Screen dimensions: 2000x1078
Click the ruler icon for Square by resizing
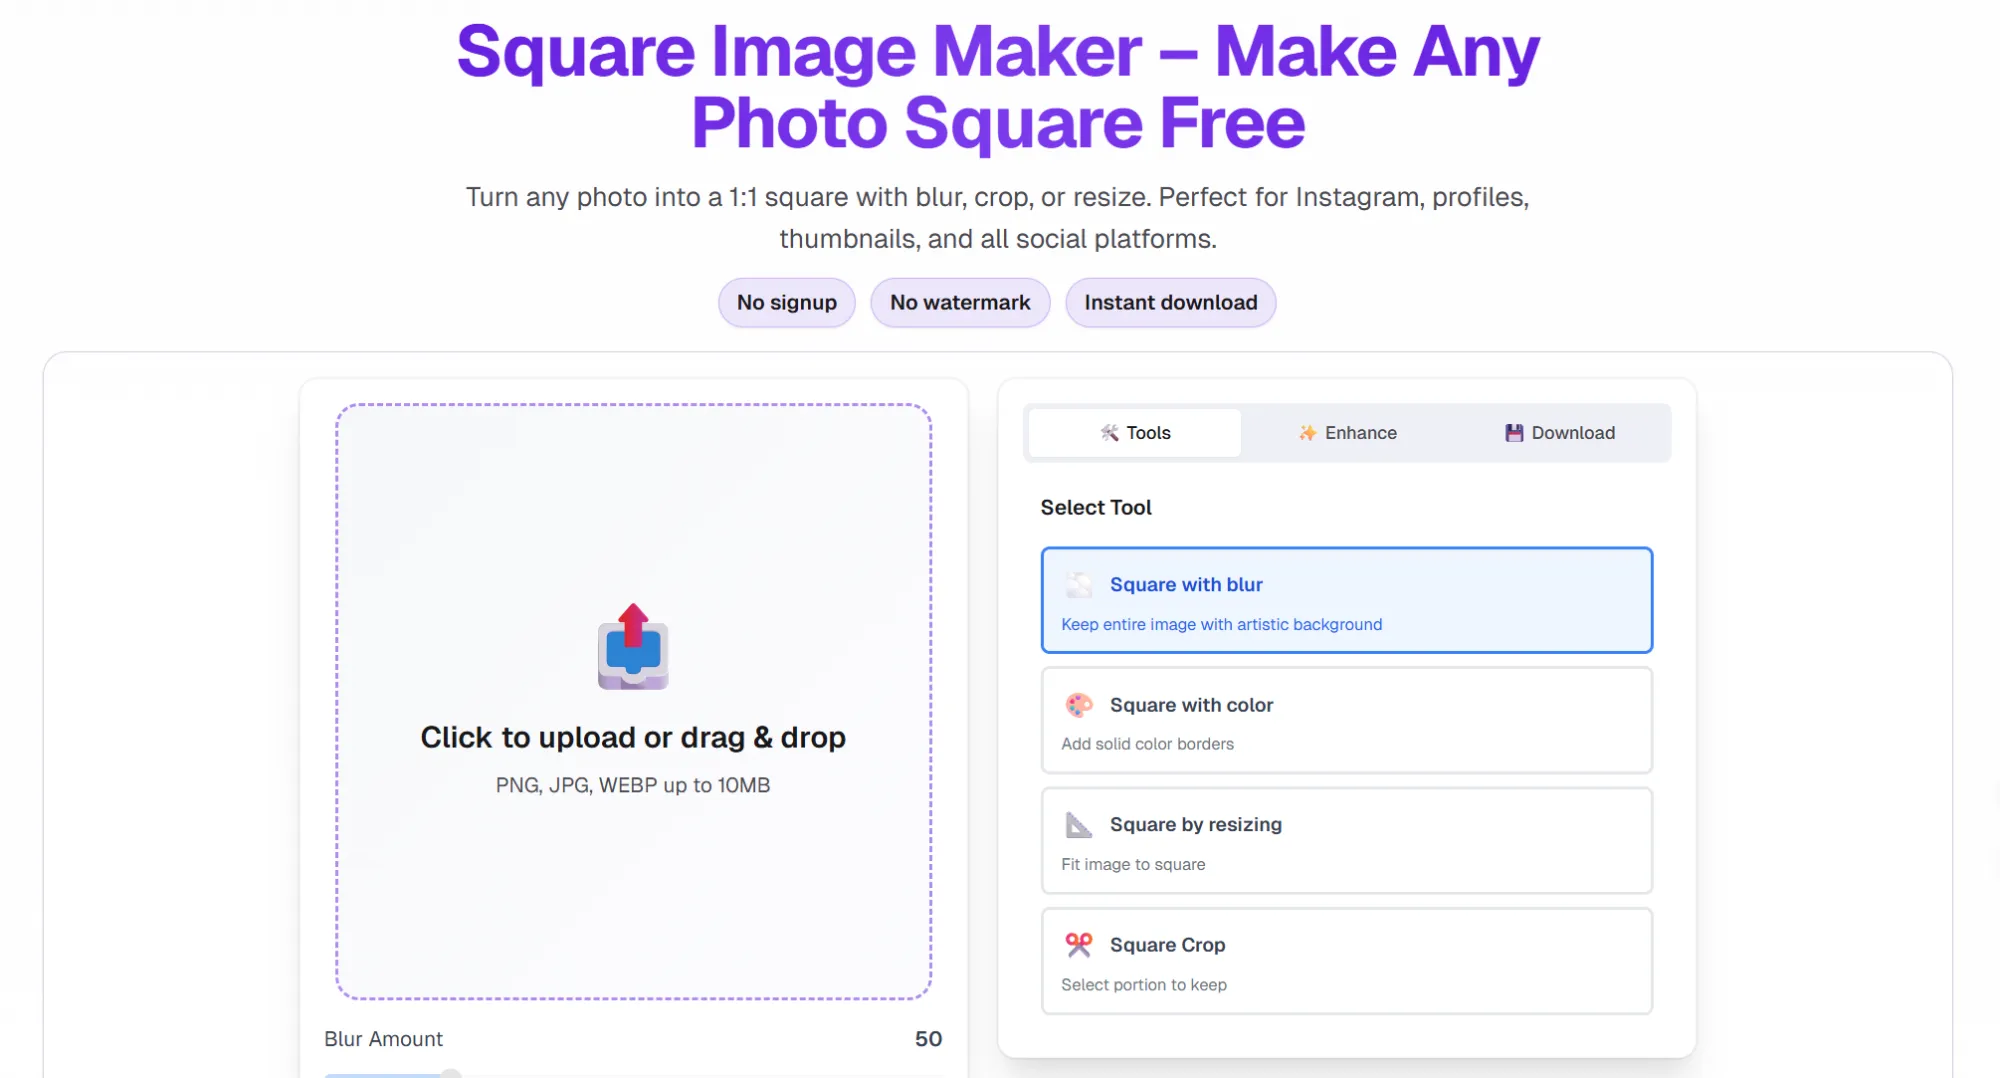click(x=1079, y=825)
